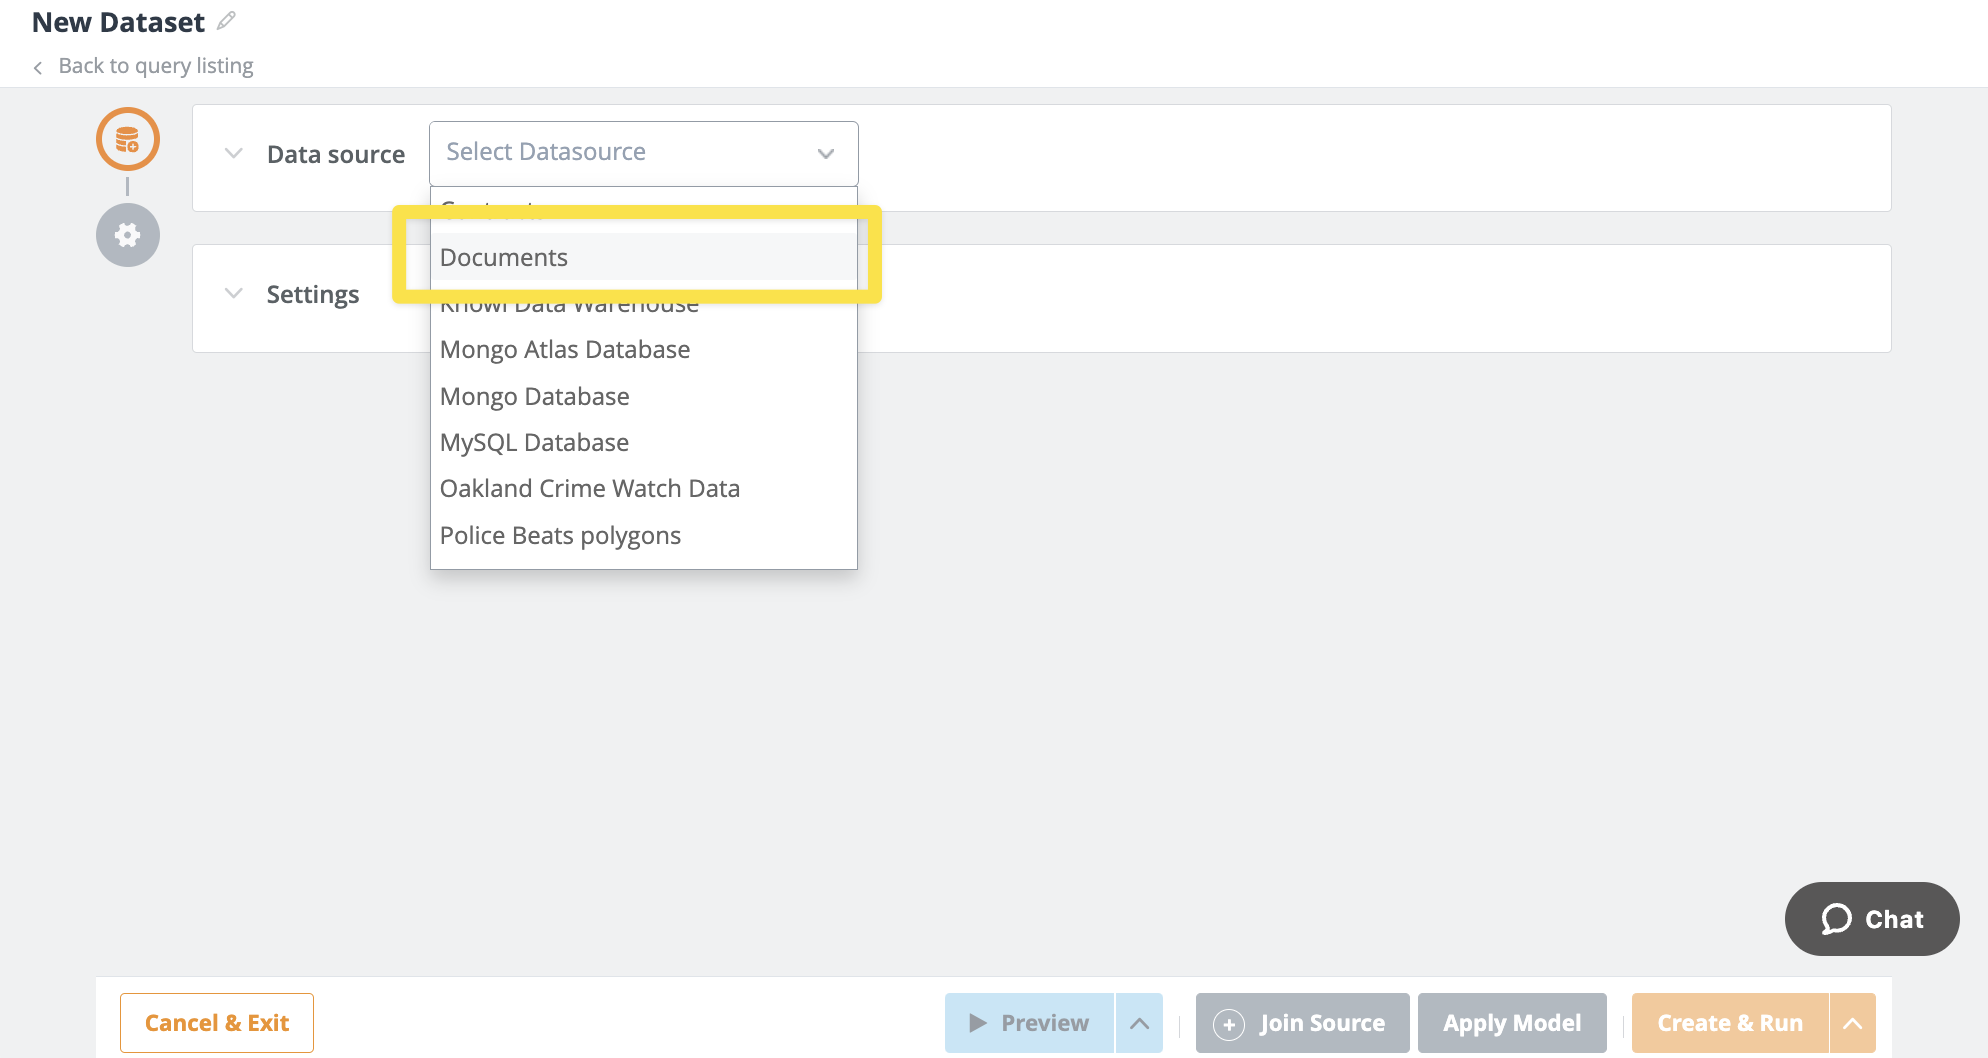The height and width of the screenshot is (1058, 1988).
Task: Click the Settings section label
Action: (x=313, y=294)
